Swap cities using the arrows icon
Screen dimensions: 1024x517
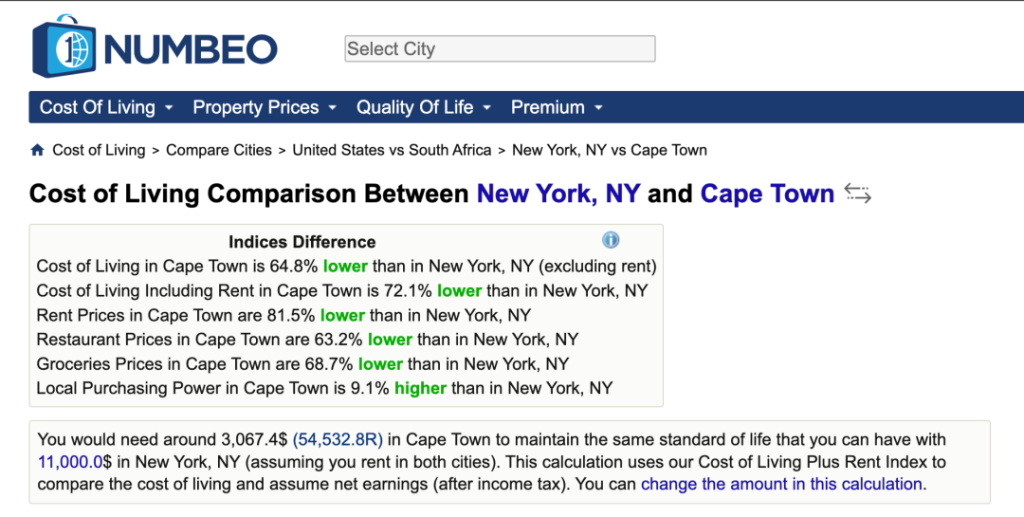(x=857, y=193)
